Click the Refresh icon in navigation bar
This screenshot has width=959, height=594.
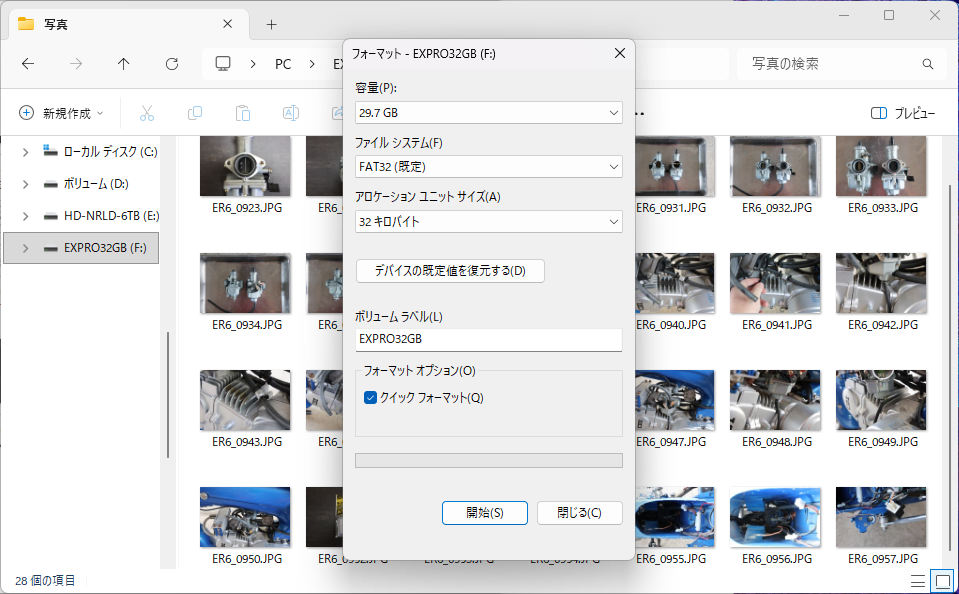click(171, 64)
